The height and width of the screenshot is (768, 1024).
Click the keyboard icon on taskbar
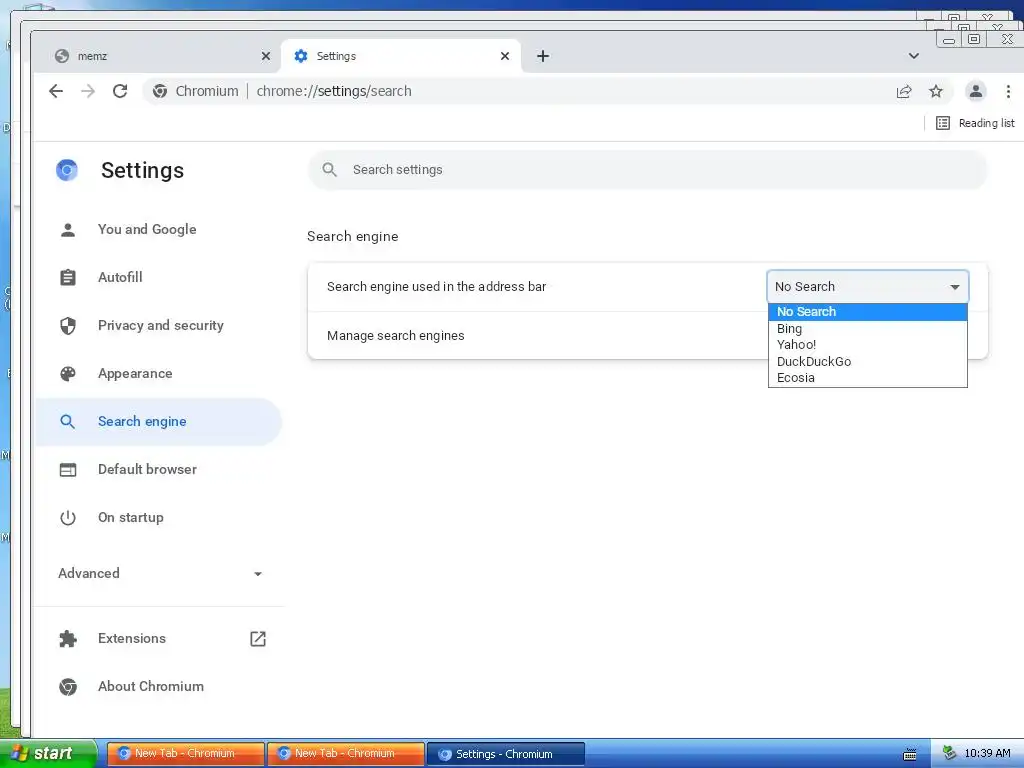(909, 754)
